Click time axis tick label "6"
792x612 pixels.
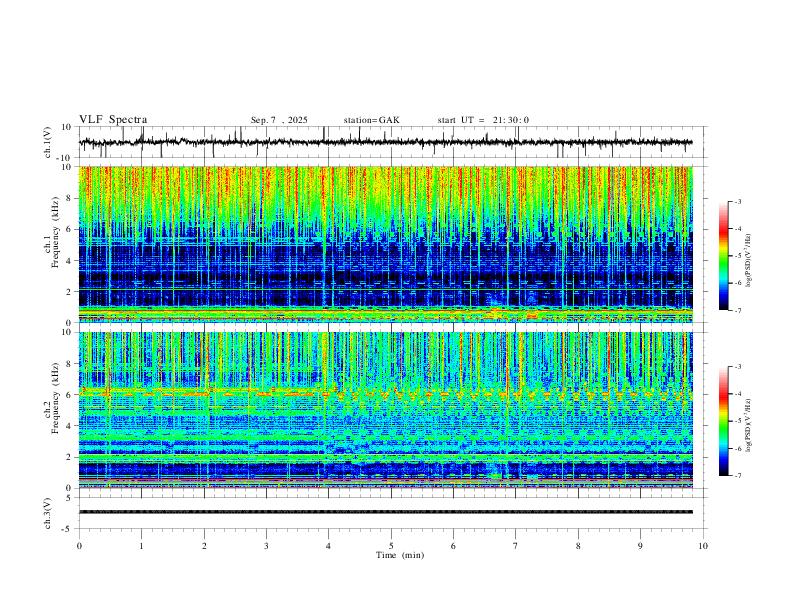tap(454, 546)
